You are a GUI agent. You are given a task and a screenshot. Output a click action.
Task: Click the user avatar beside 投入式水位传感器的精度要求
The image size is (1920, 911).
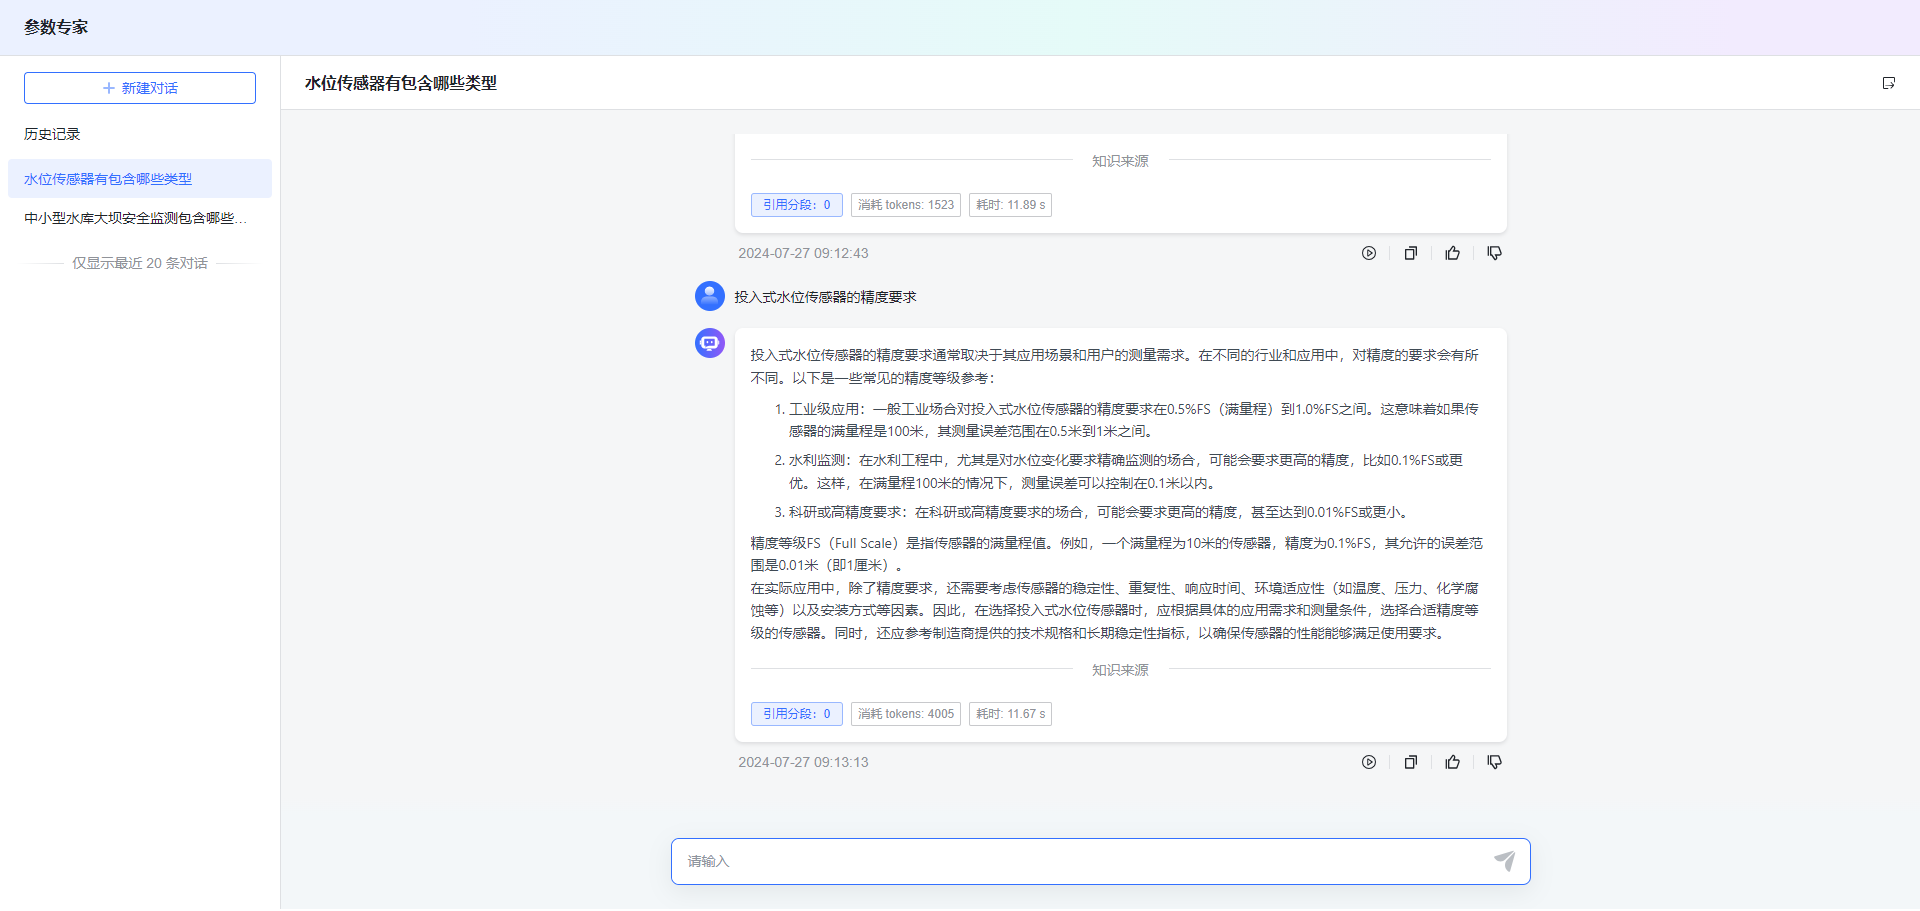[710, 296]
